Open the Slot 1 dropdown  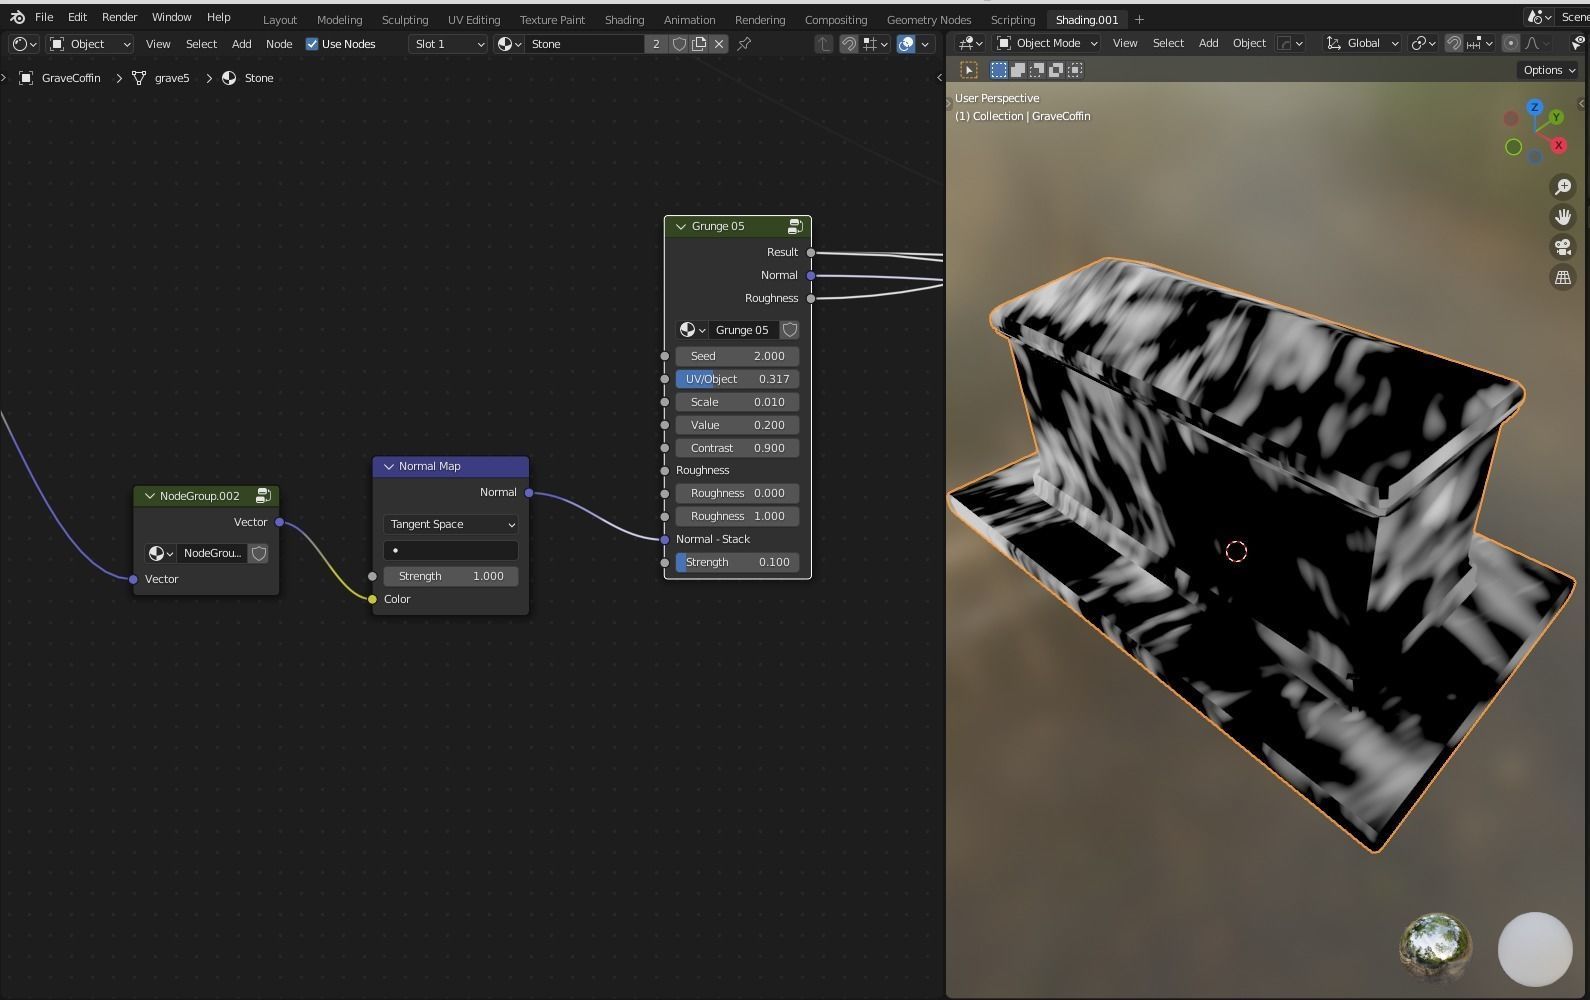(x=448, y=44)
